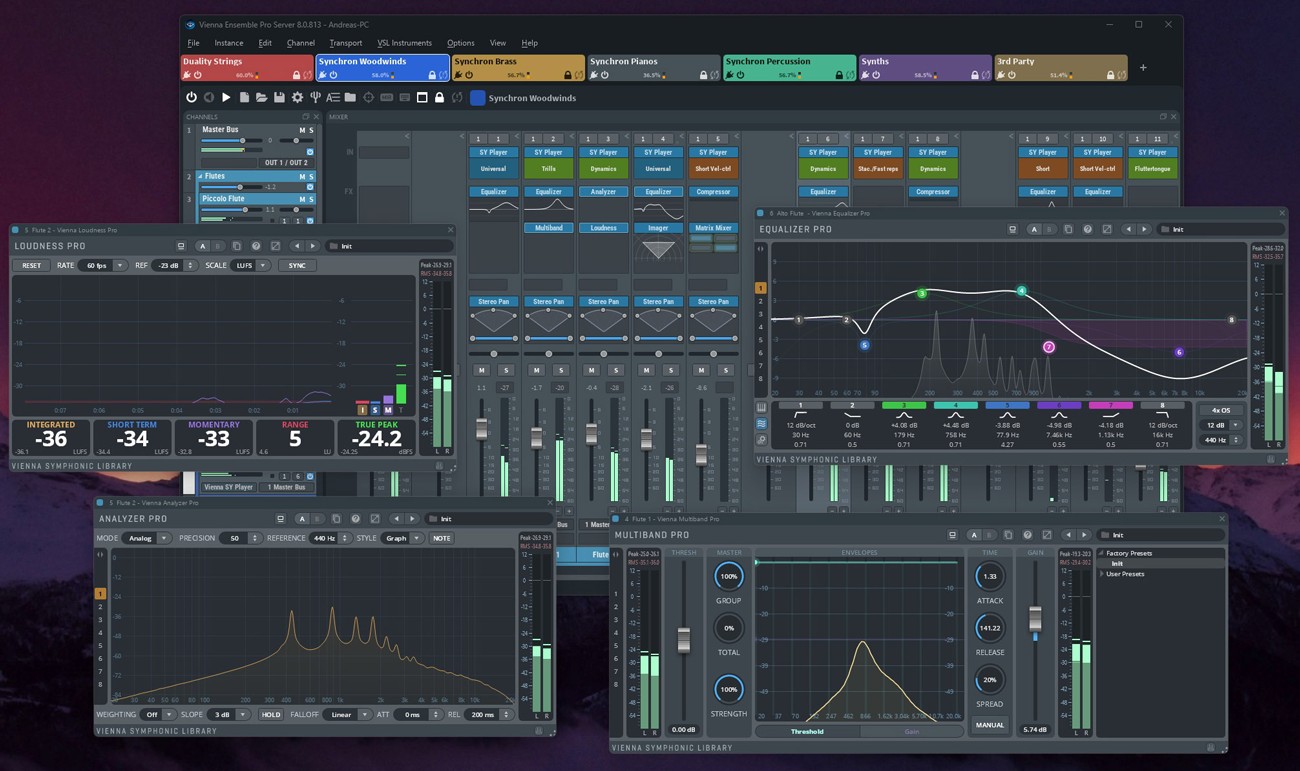The width and height of the screenshot is (1300, 771).
Task: Mute the Master Bus in the channel list
Action: click(302, 130)
